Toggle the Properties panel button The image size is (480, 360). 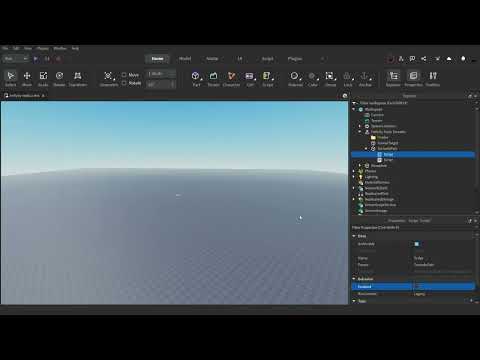[x=413, y=79]
